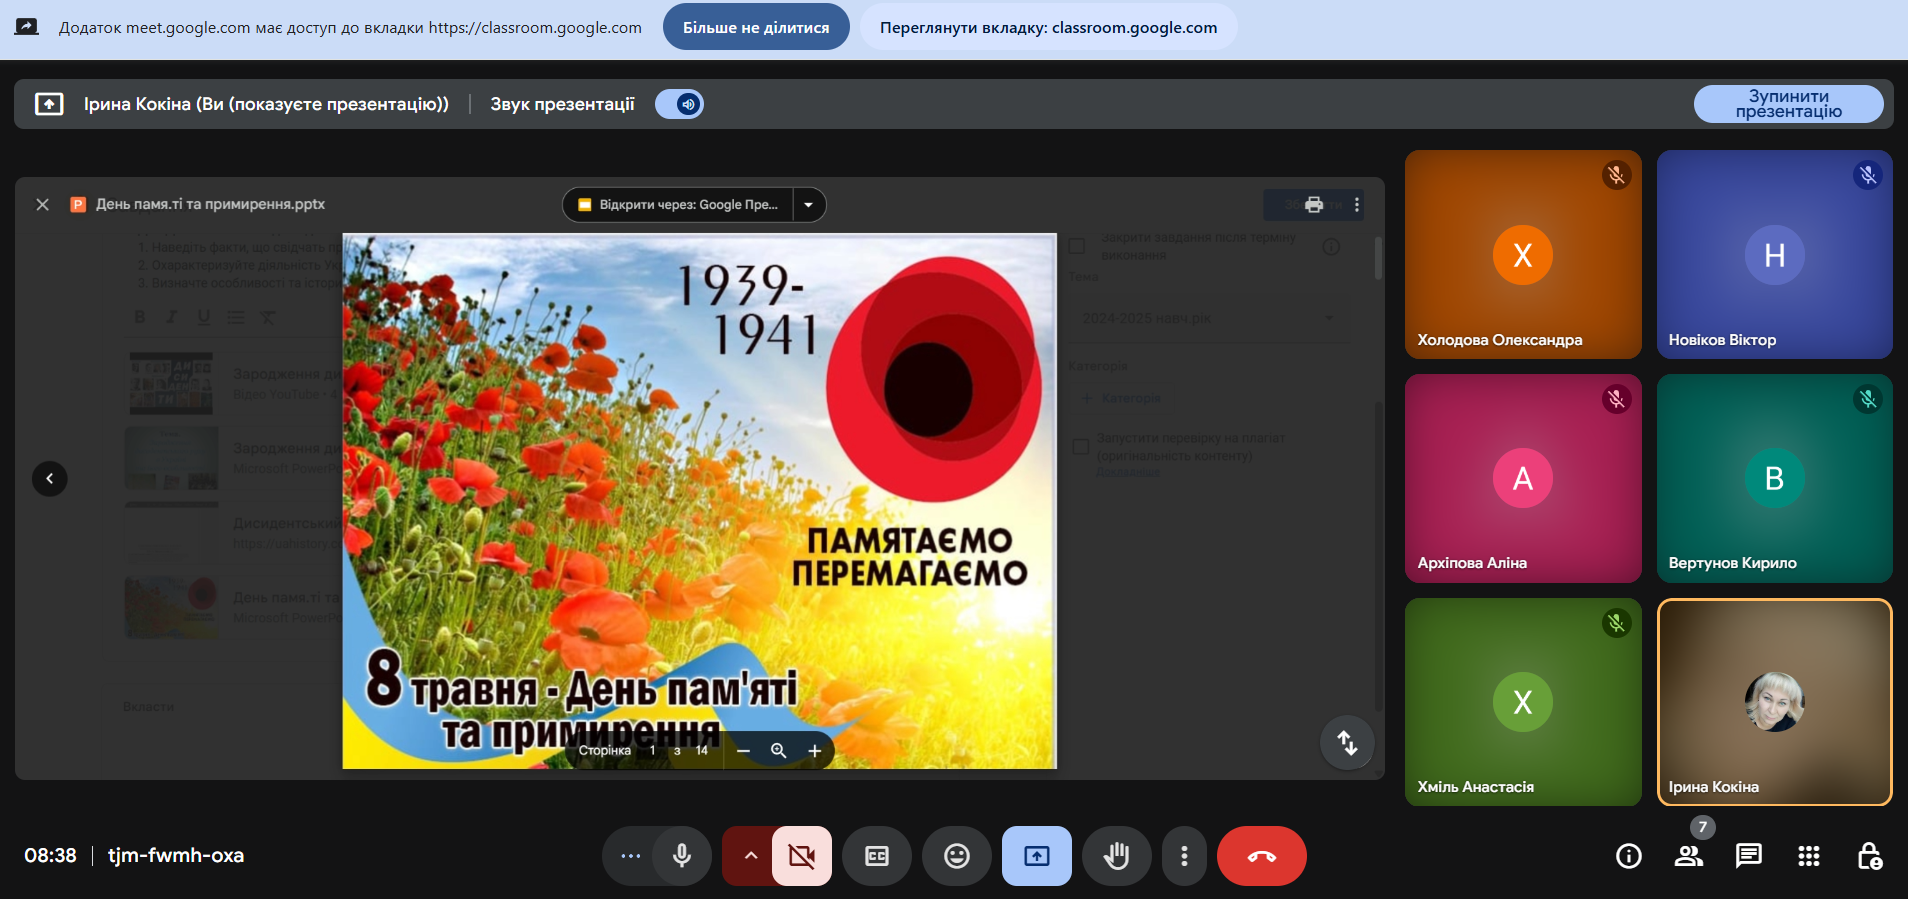Expand the 'Відкрити через' dropdown arrow
Image resolution: width=1908 pixels, height=899 pixels.
click(808, 205)
